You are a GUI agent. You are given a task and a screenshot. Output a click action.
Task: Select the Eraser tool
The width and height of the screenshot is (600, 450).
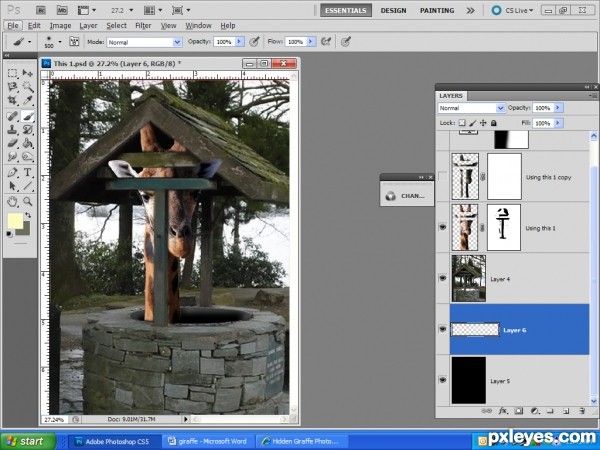[13, 143]
